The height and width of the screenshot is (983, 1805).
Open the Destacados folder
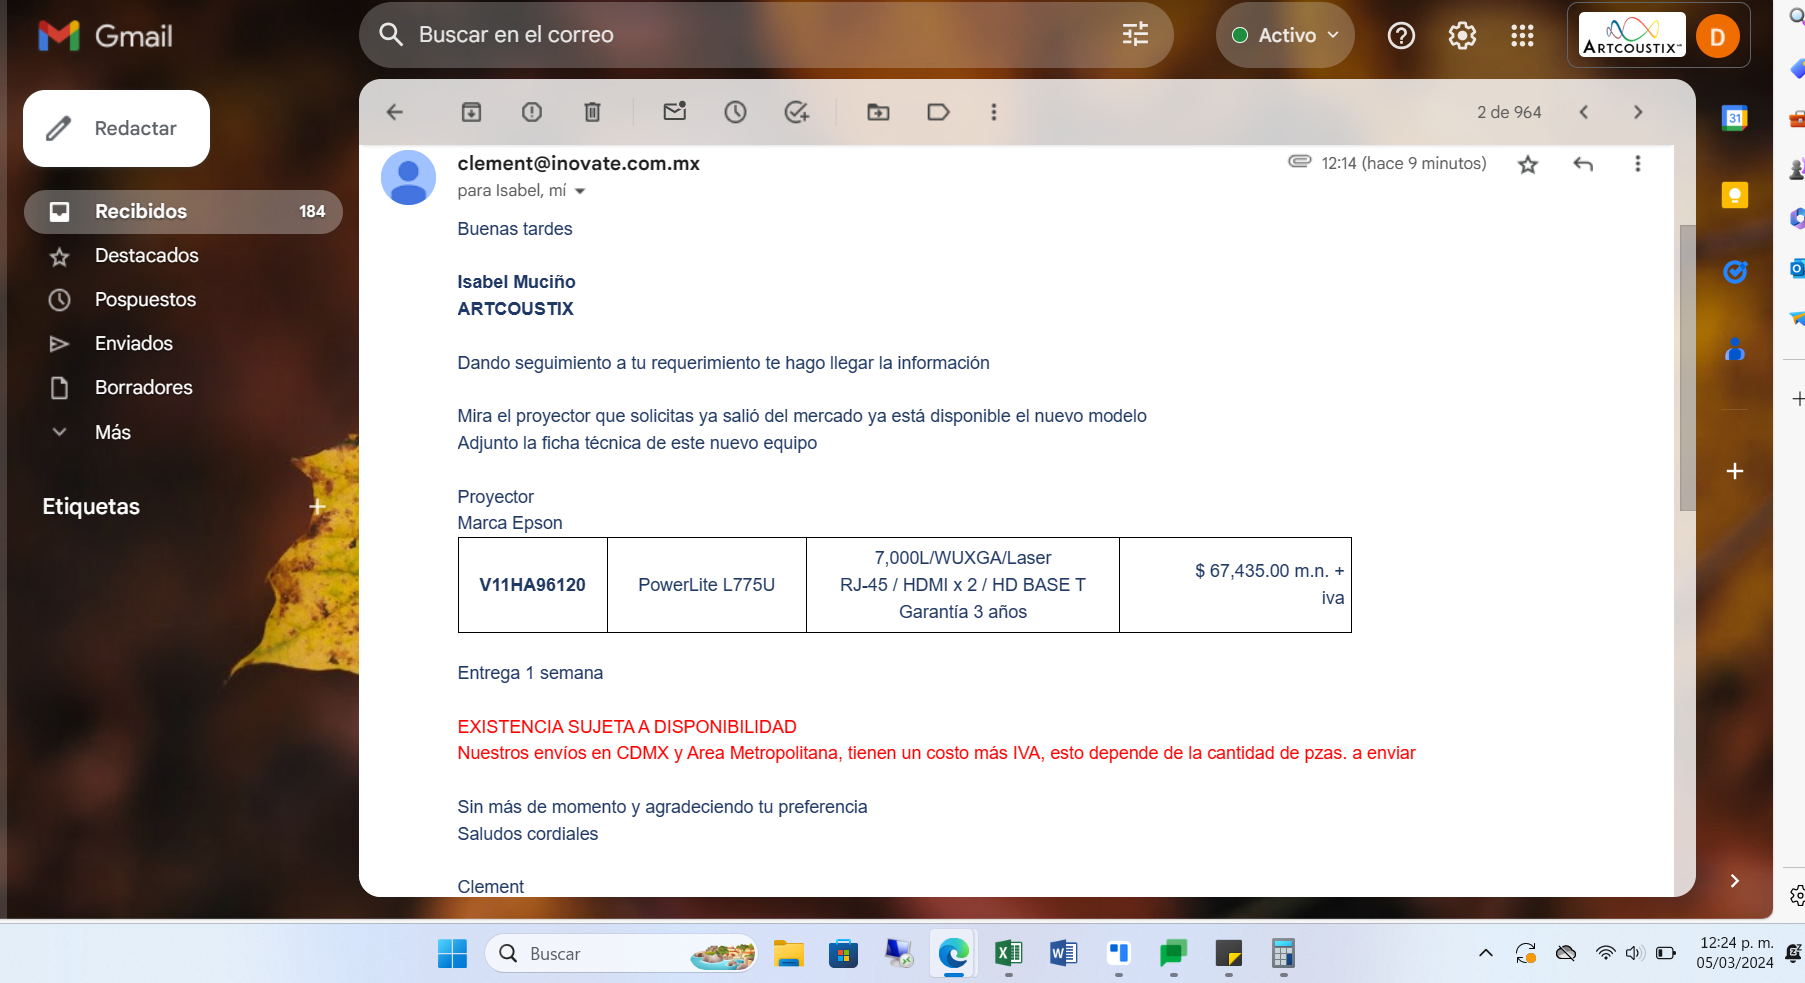click(x=183, y=256)
